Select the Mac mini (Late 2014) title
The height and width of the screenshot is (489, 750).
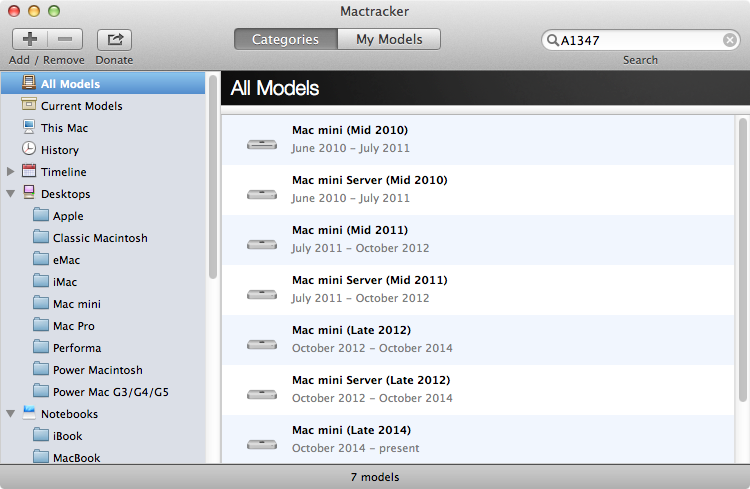click(352, 430)
